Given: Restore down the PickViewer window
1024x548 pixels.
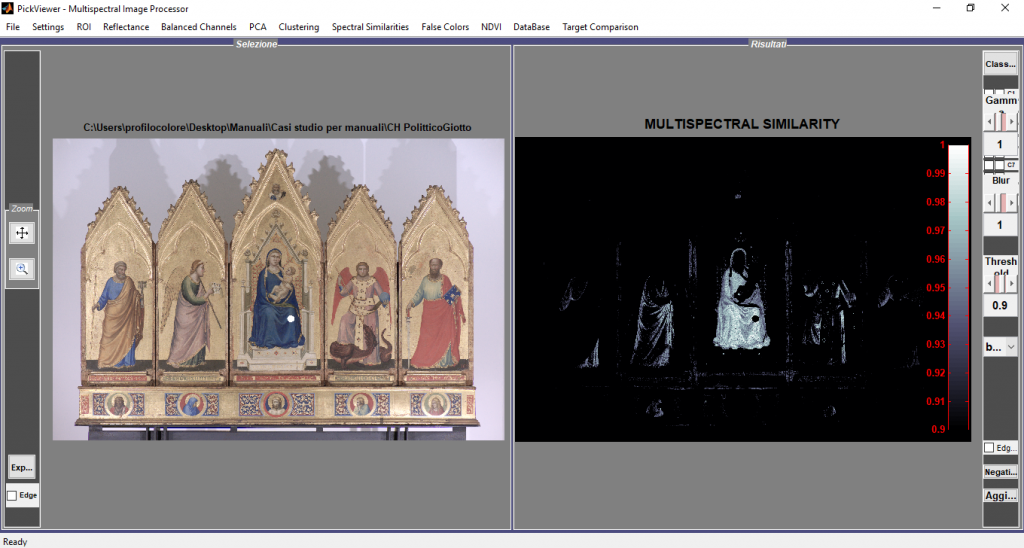Looking at the screenshot, I should click(x=970, y=8).
